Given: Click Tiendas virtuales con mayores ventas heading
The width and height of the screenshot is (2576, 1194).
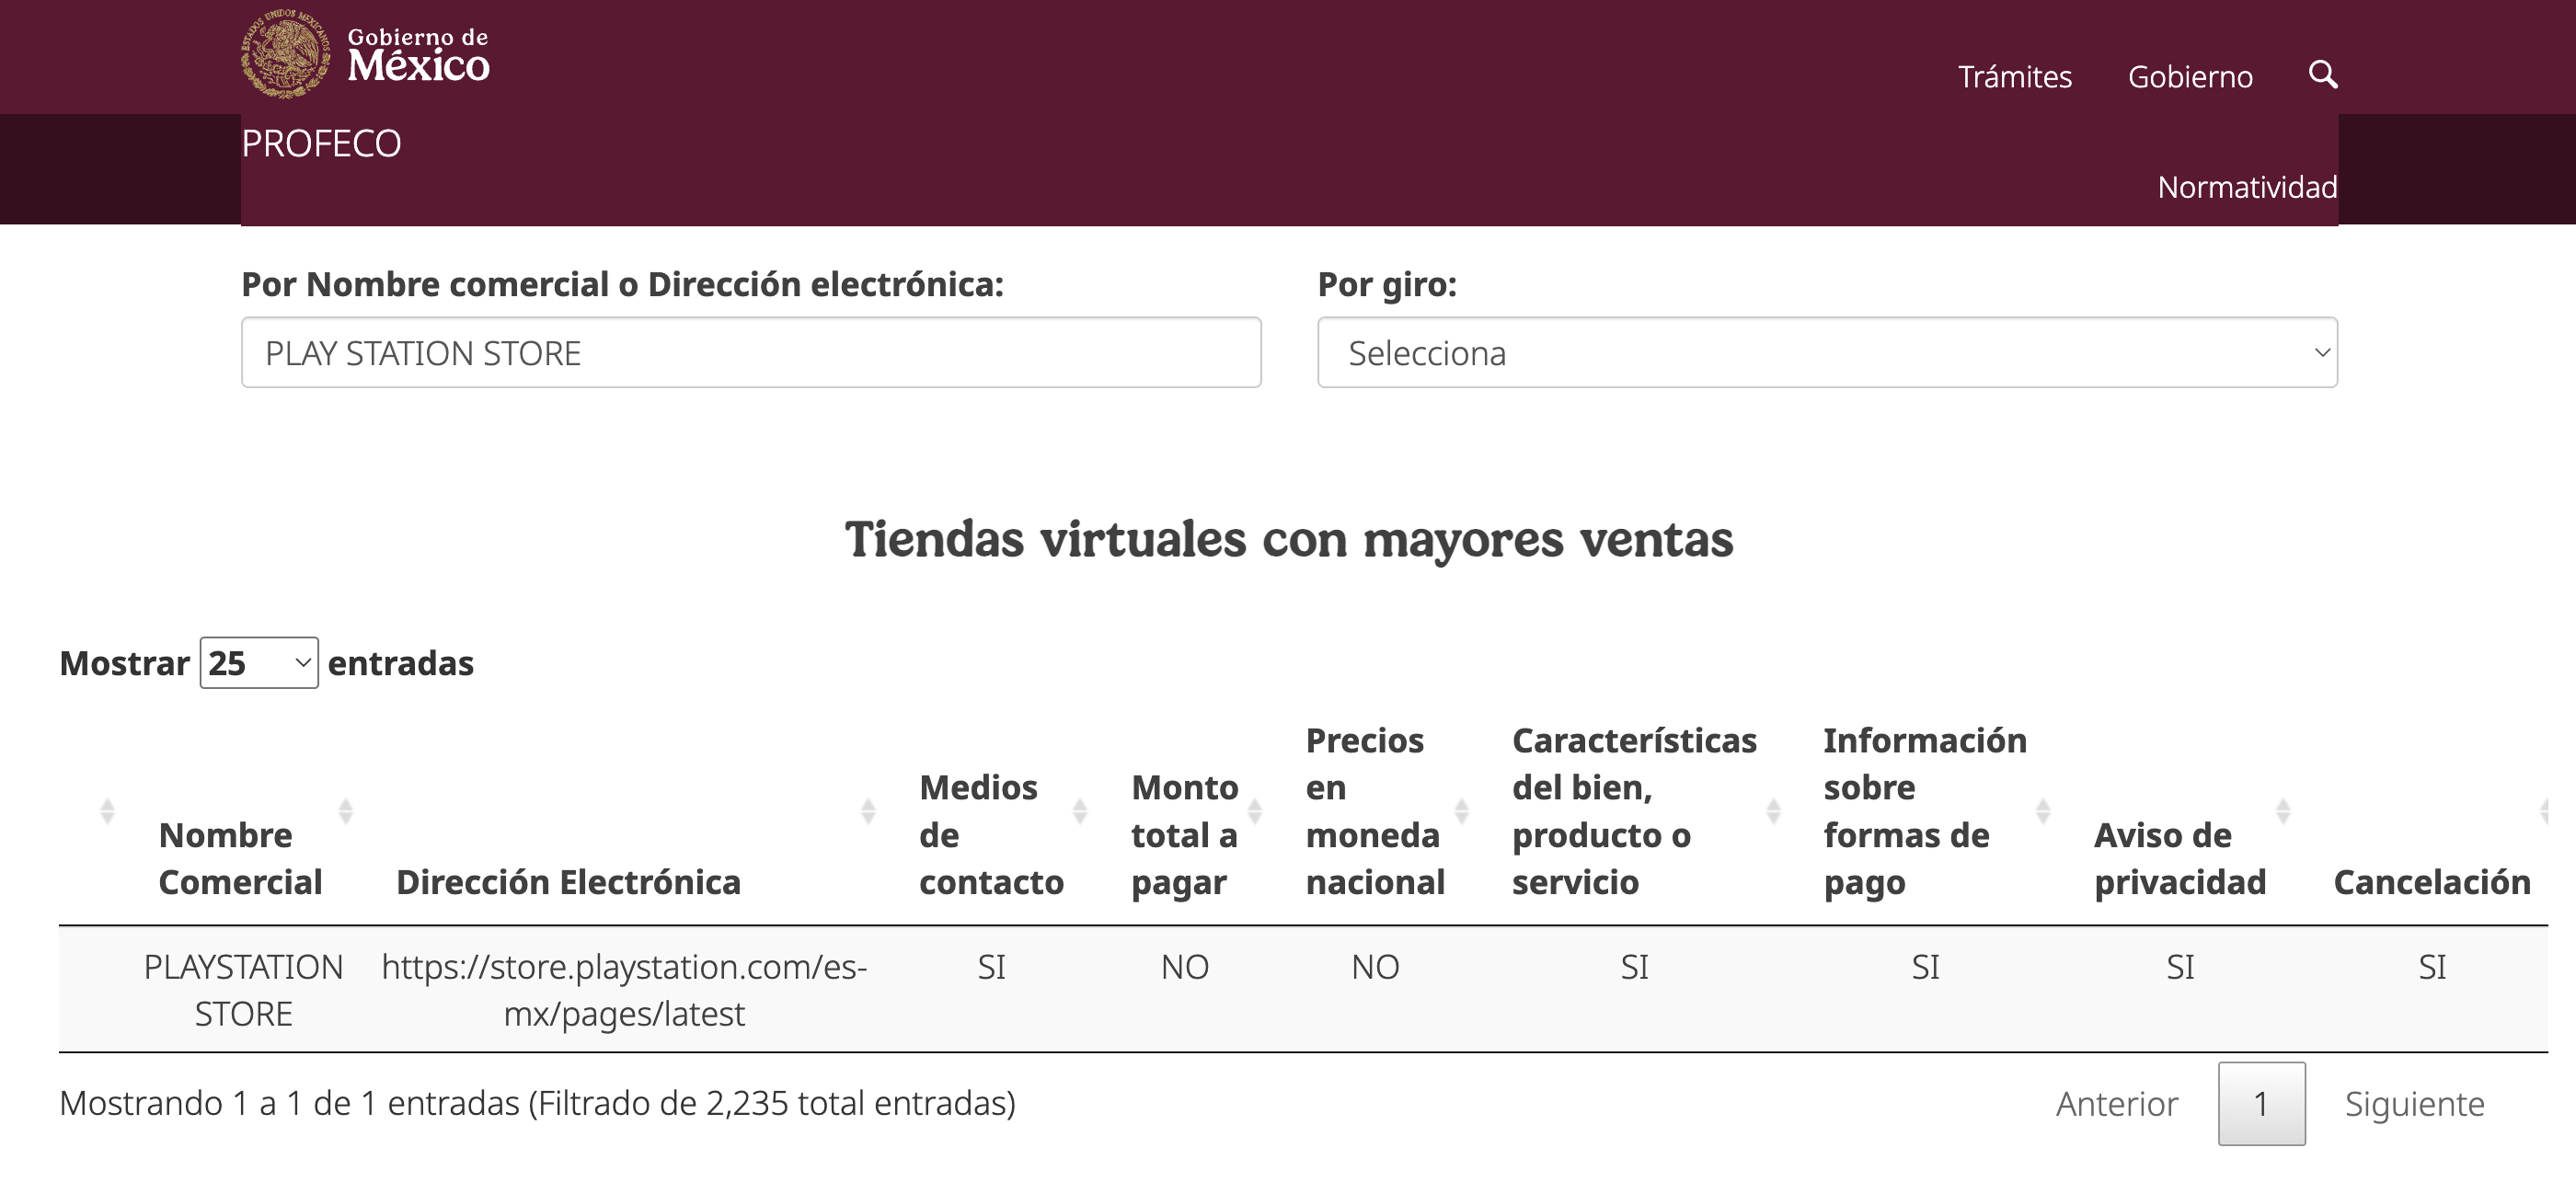Looking at the screenshot, I should coord(1288,539).
